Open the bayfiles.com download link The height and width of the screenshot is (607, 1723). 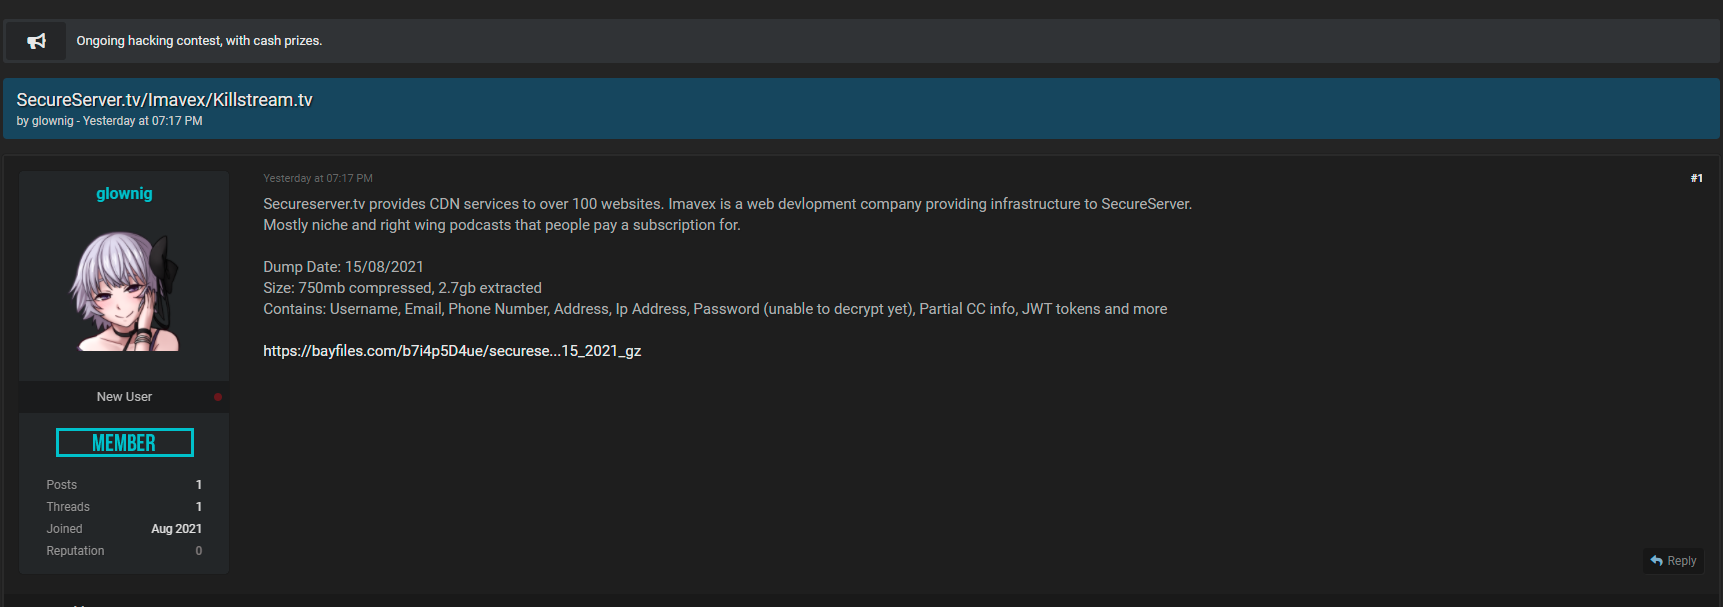coord(452,351)
